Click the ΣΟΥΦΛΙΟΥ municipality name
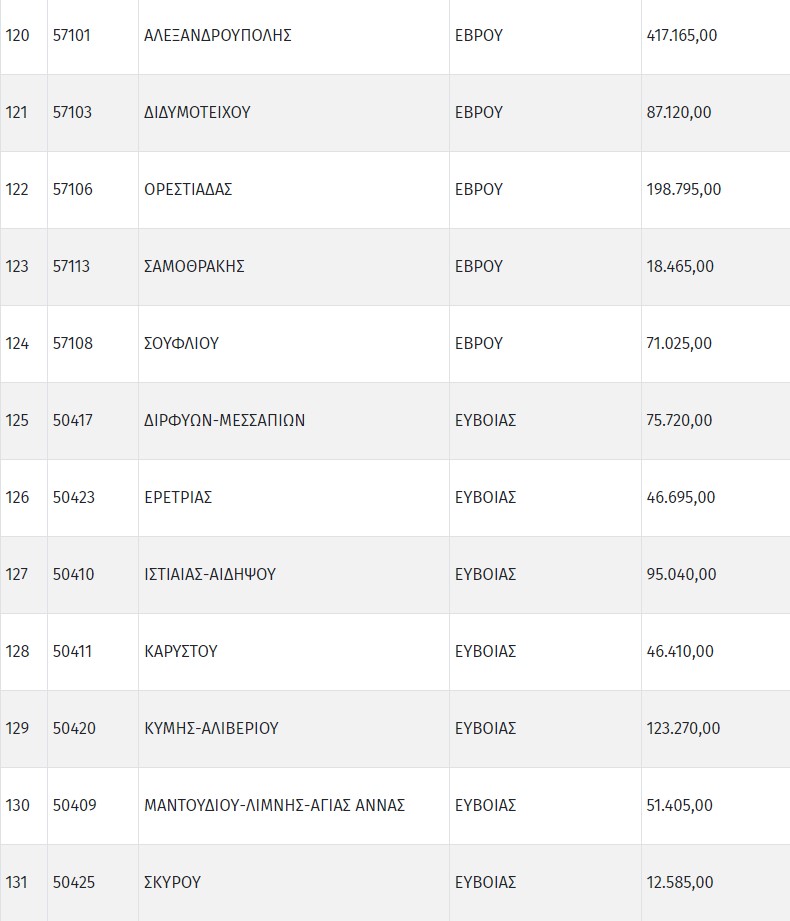The height and width of the screenshot is (921, 790). 181,344
